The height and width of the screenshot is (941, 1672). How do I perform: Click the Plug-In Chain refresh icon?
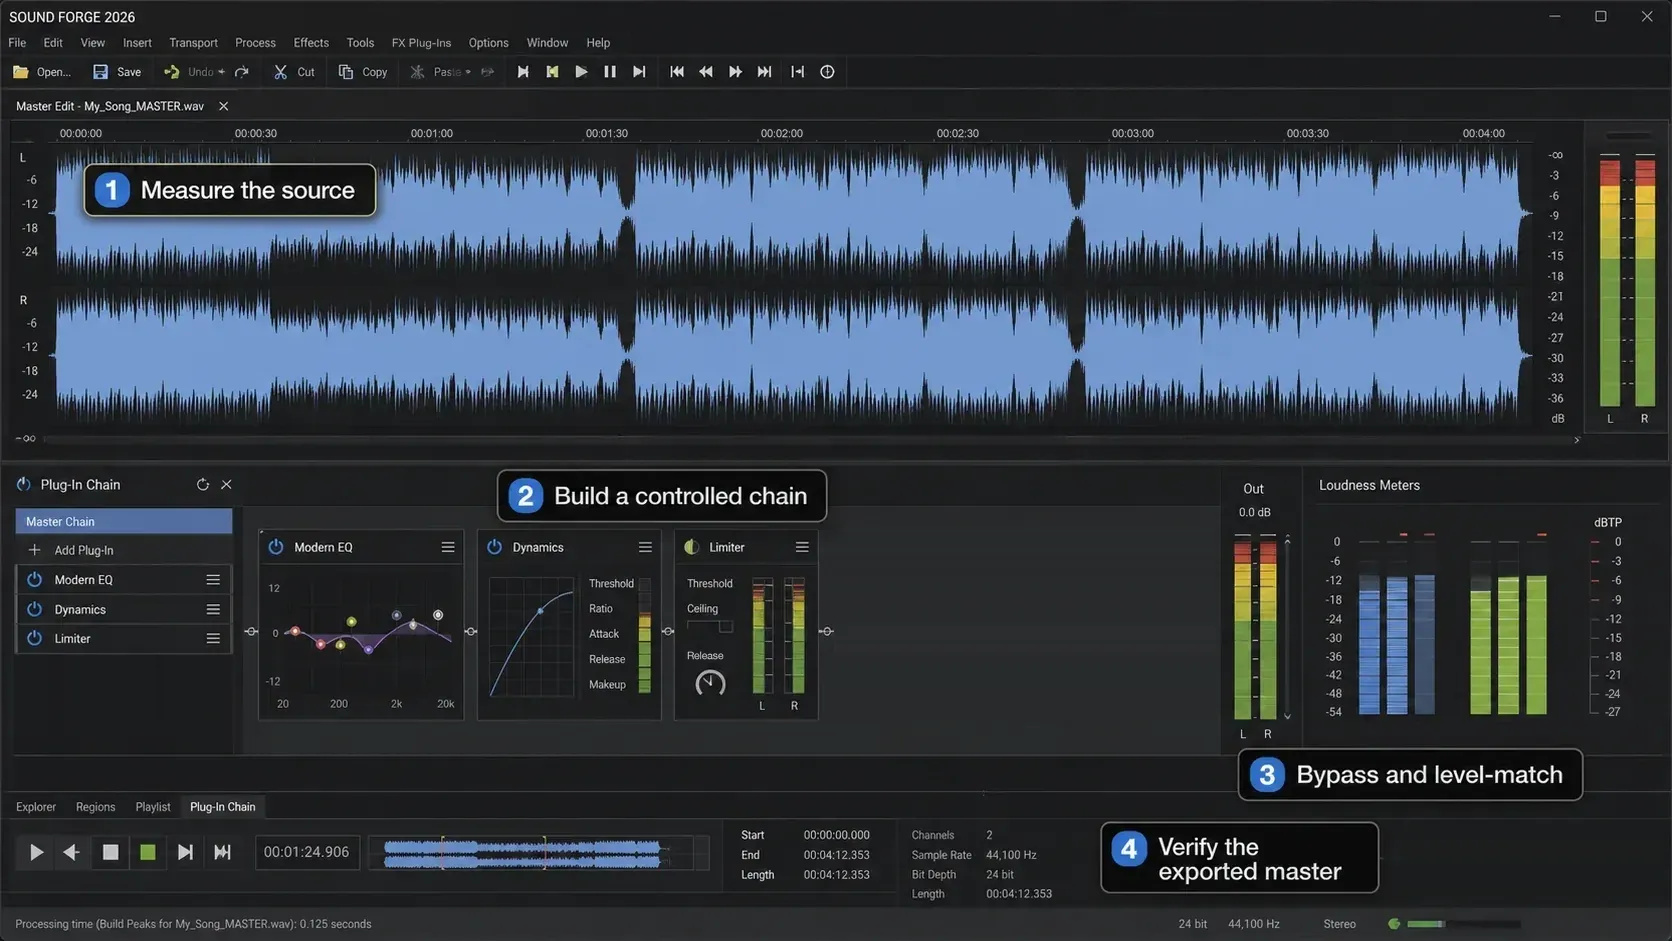pos(203,484)
